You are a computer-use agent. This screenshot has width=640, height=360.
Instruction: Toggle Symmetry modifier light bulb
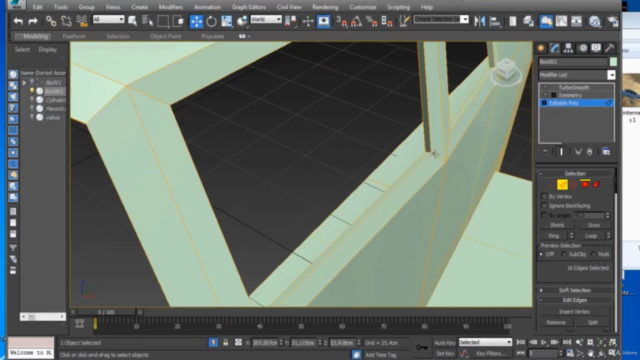point(546,96)
